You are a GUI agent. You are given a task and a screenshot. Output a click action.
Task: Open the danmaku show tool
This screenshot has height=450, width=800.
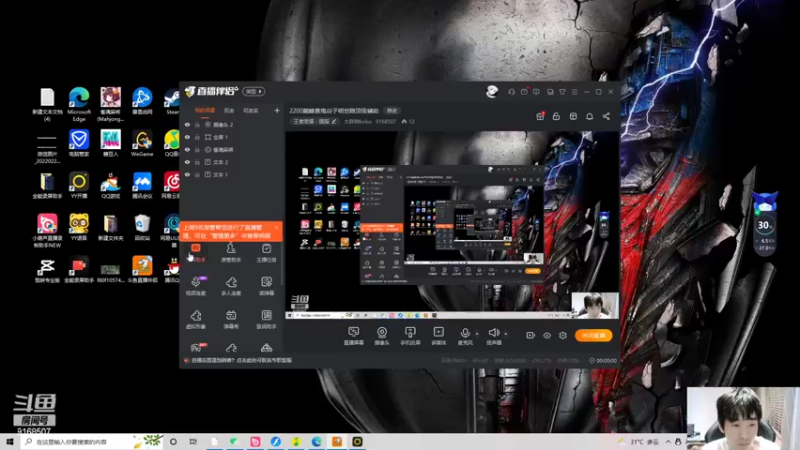231,319
